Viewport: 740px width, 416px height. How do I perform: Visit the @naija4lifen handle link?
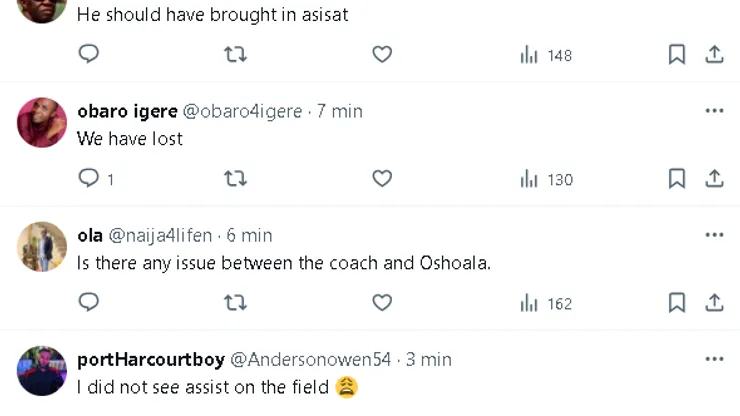159,235
